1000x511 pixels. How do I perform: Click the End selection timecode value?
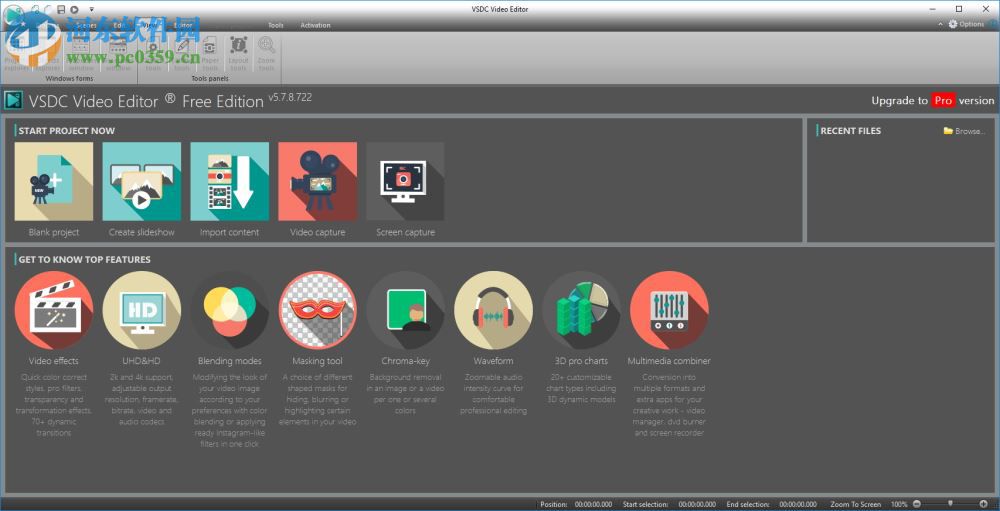[x=798, y=504]
